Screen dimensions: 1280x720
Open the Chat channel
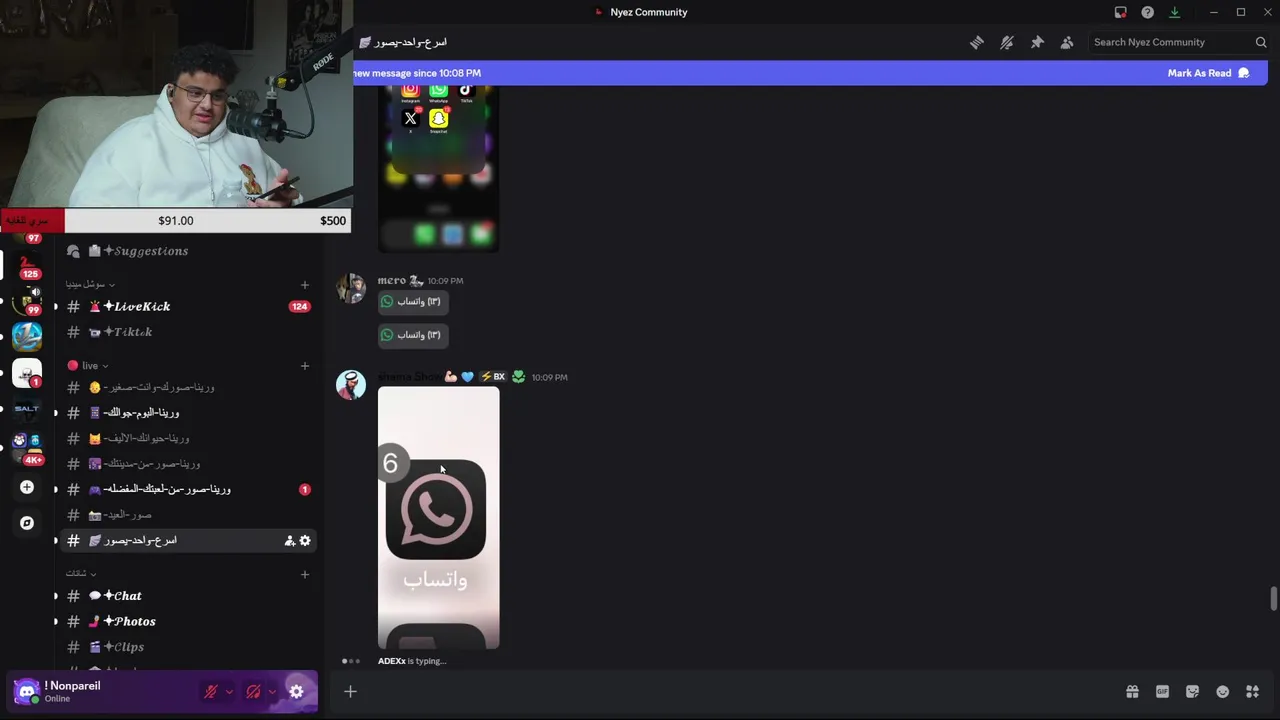point(188,596)
